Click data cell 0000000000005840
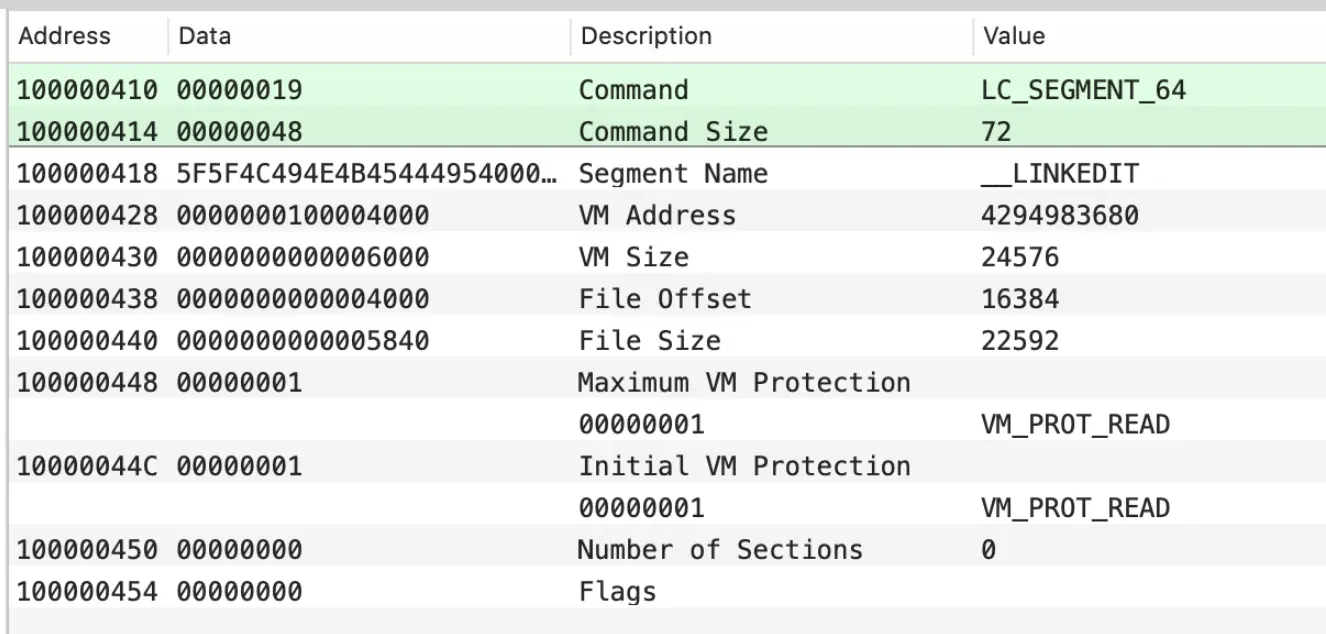1326x634 pixels. (303, 341)
